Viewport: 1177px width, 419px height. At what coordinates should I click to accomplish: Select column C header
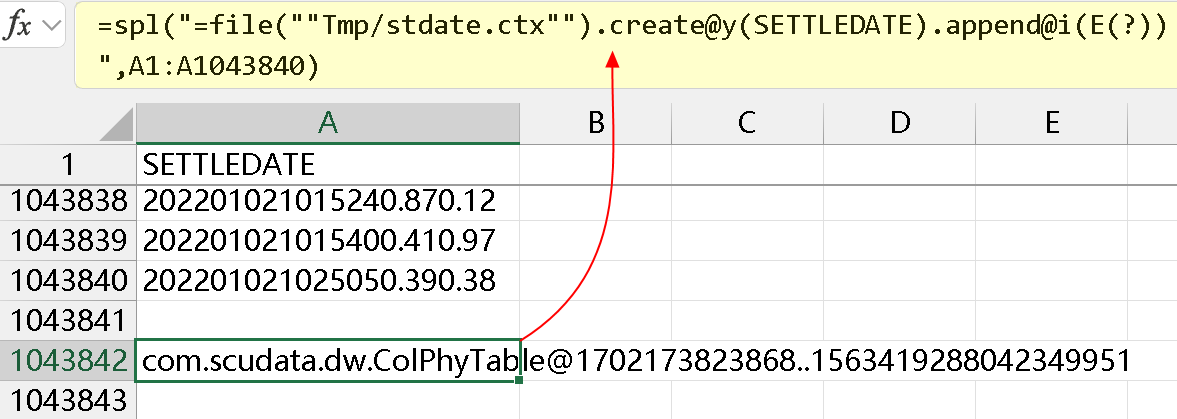[746, 123]
